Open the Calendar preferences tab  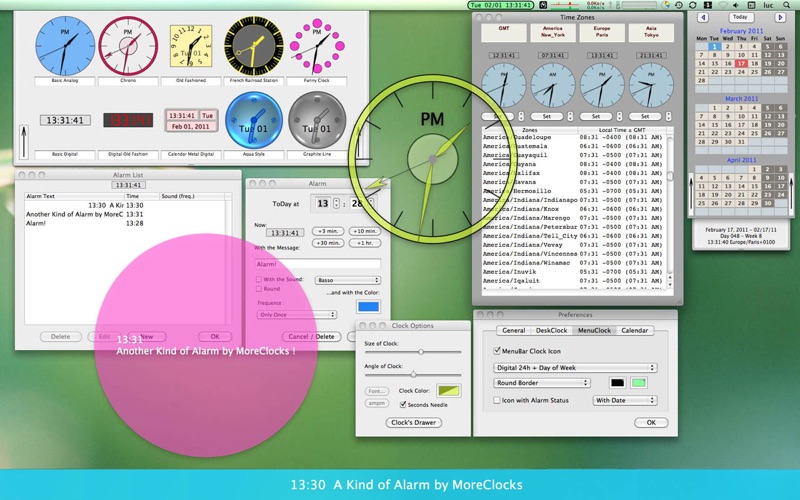pyautogui.click(x=635, y=331)
